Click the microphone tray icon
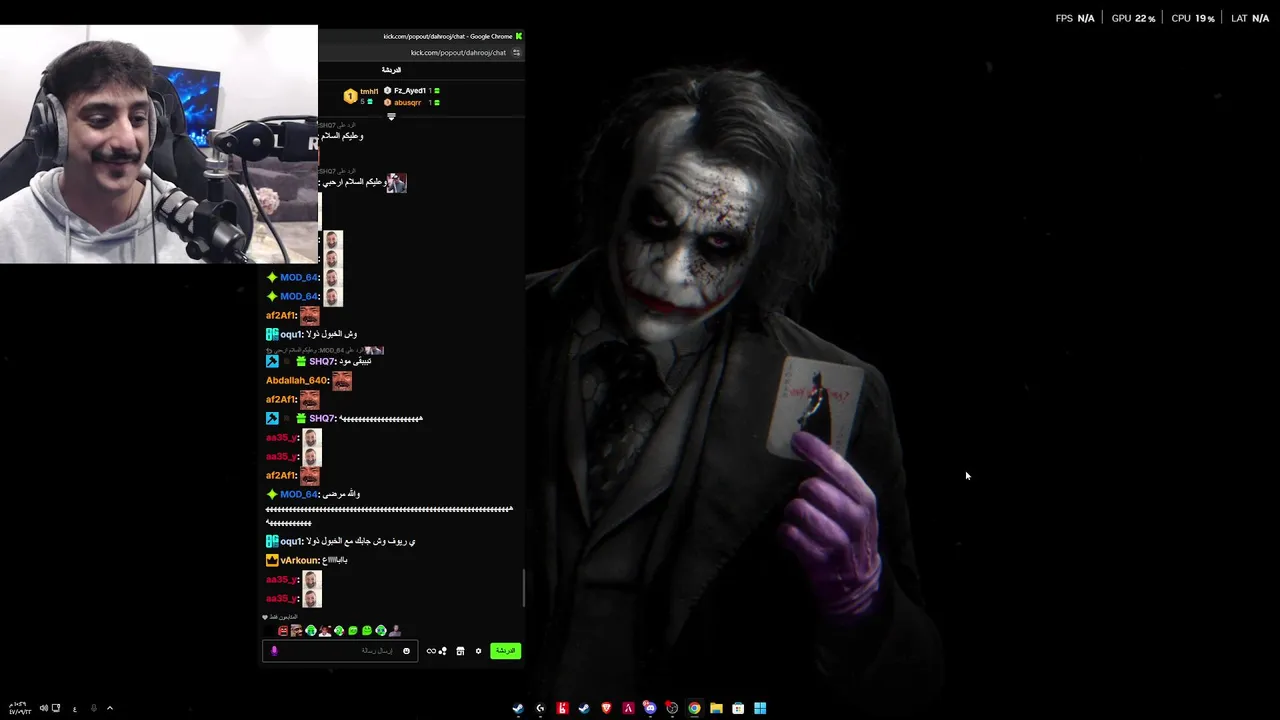The height and width of the screenshot is (720, 1280). (x=94, y=708)
